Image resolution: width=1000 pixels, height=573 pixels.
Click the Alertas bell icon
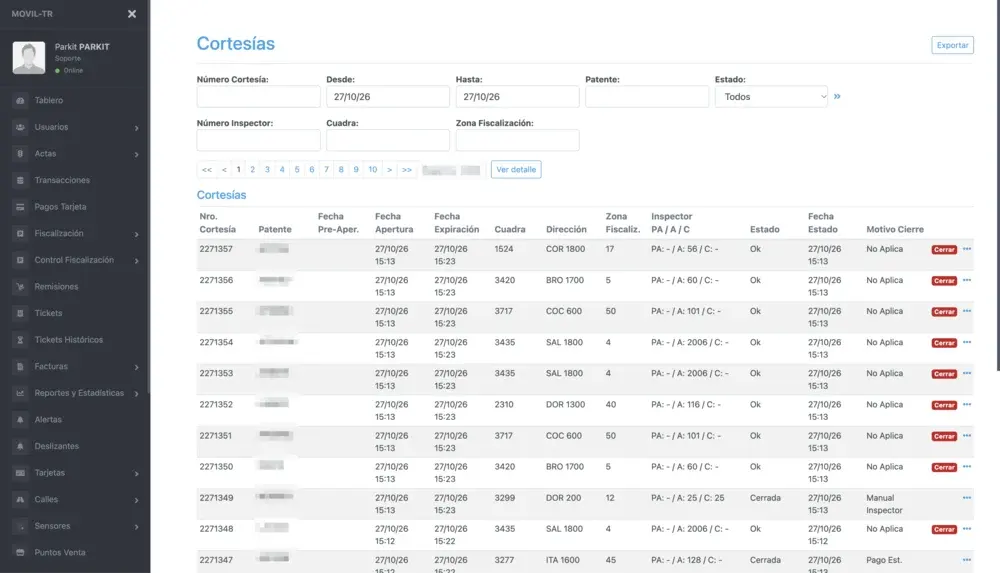pos(20,420)
